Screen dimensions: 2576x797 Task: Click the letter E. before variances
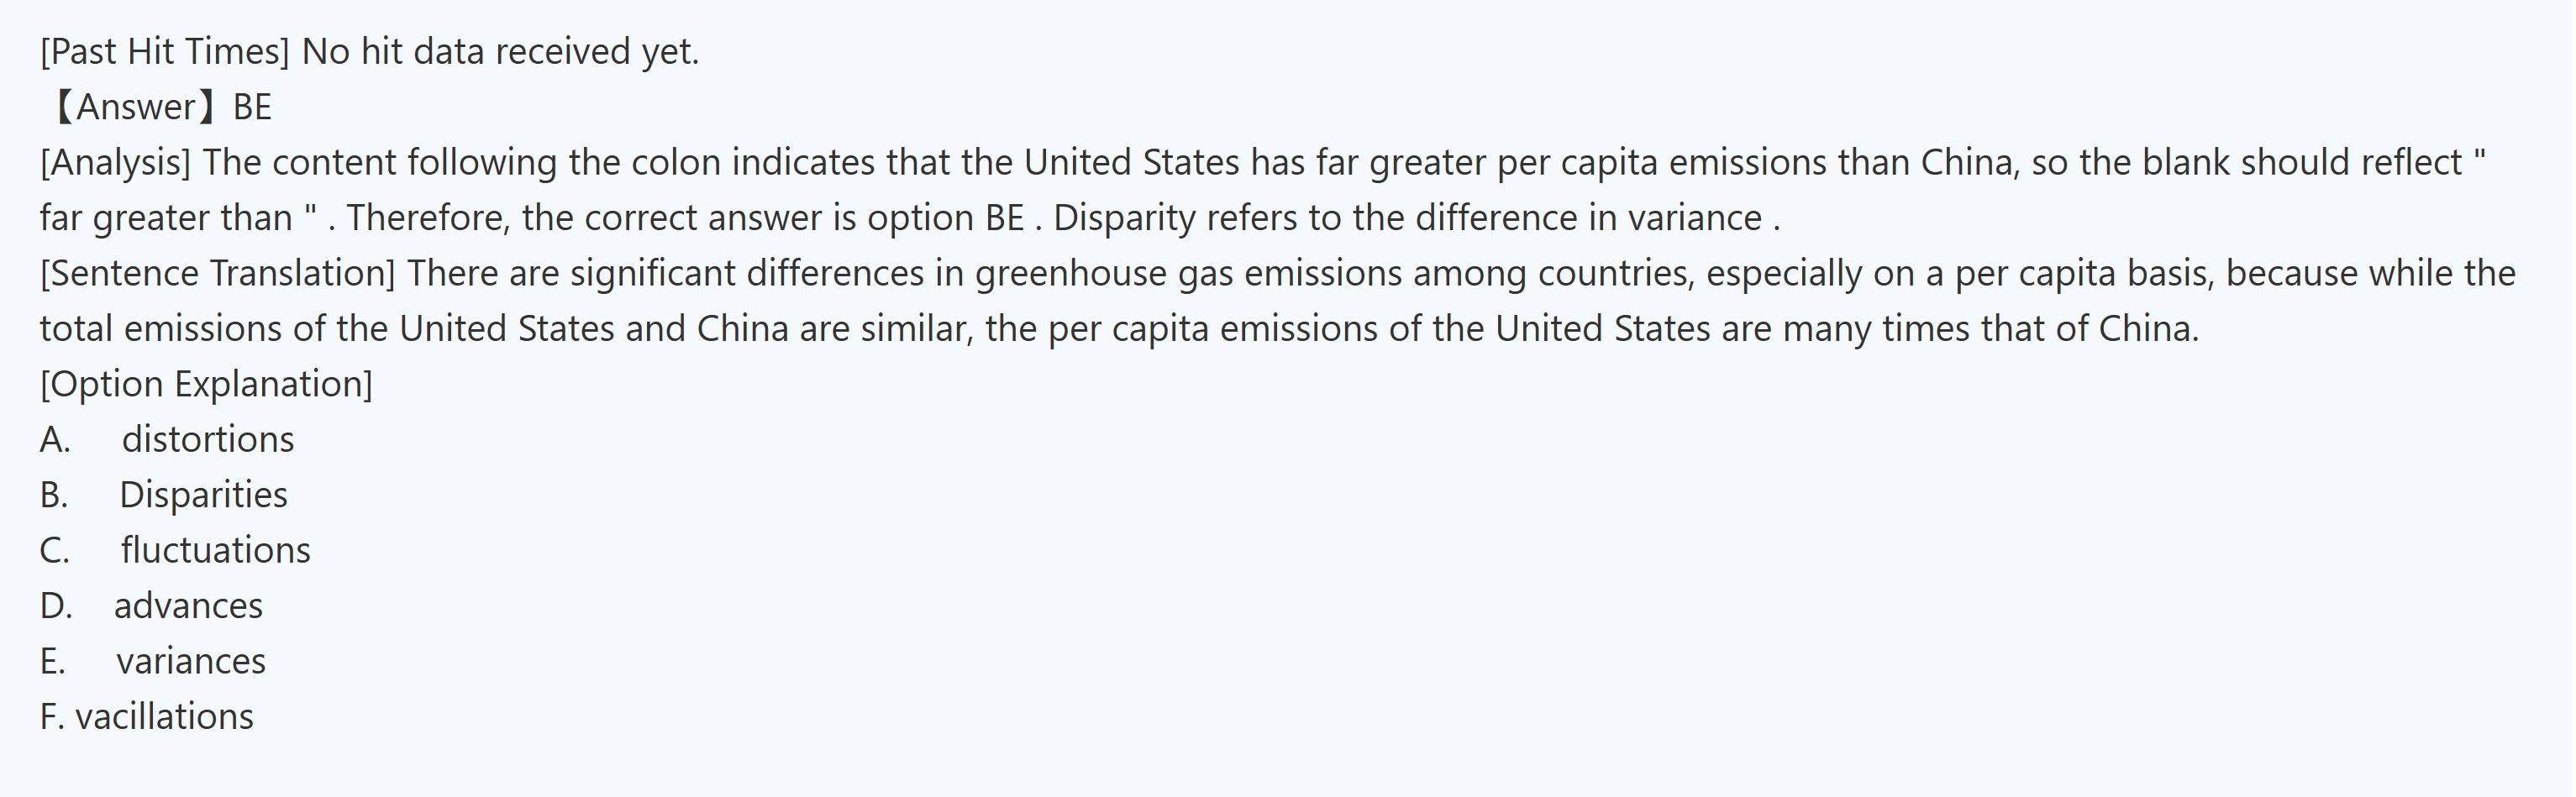53,662
